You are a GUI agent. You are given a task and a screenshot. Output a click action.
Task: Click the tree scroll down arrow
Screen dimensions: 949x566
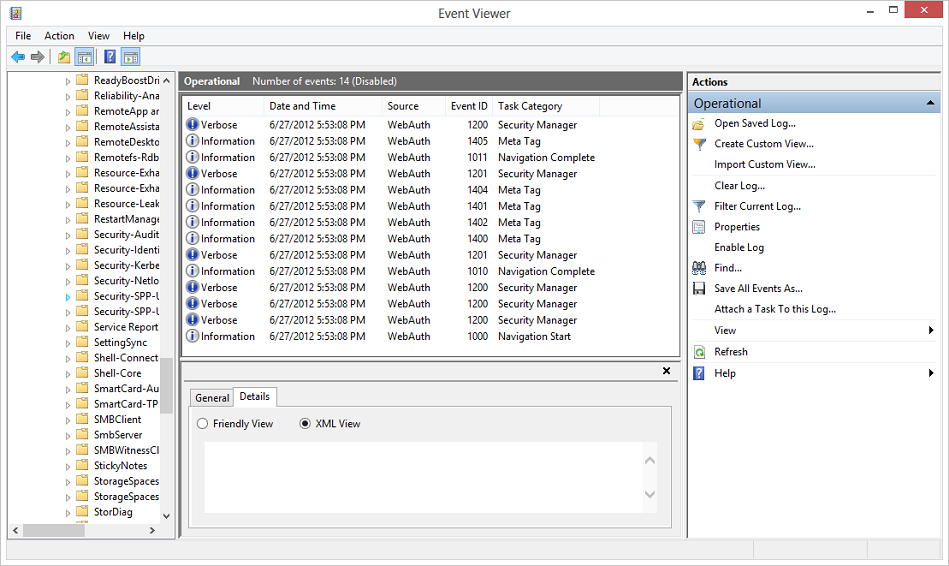pos(166,516)
